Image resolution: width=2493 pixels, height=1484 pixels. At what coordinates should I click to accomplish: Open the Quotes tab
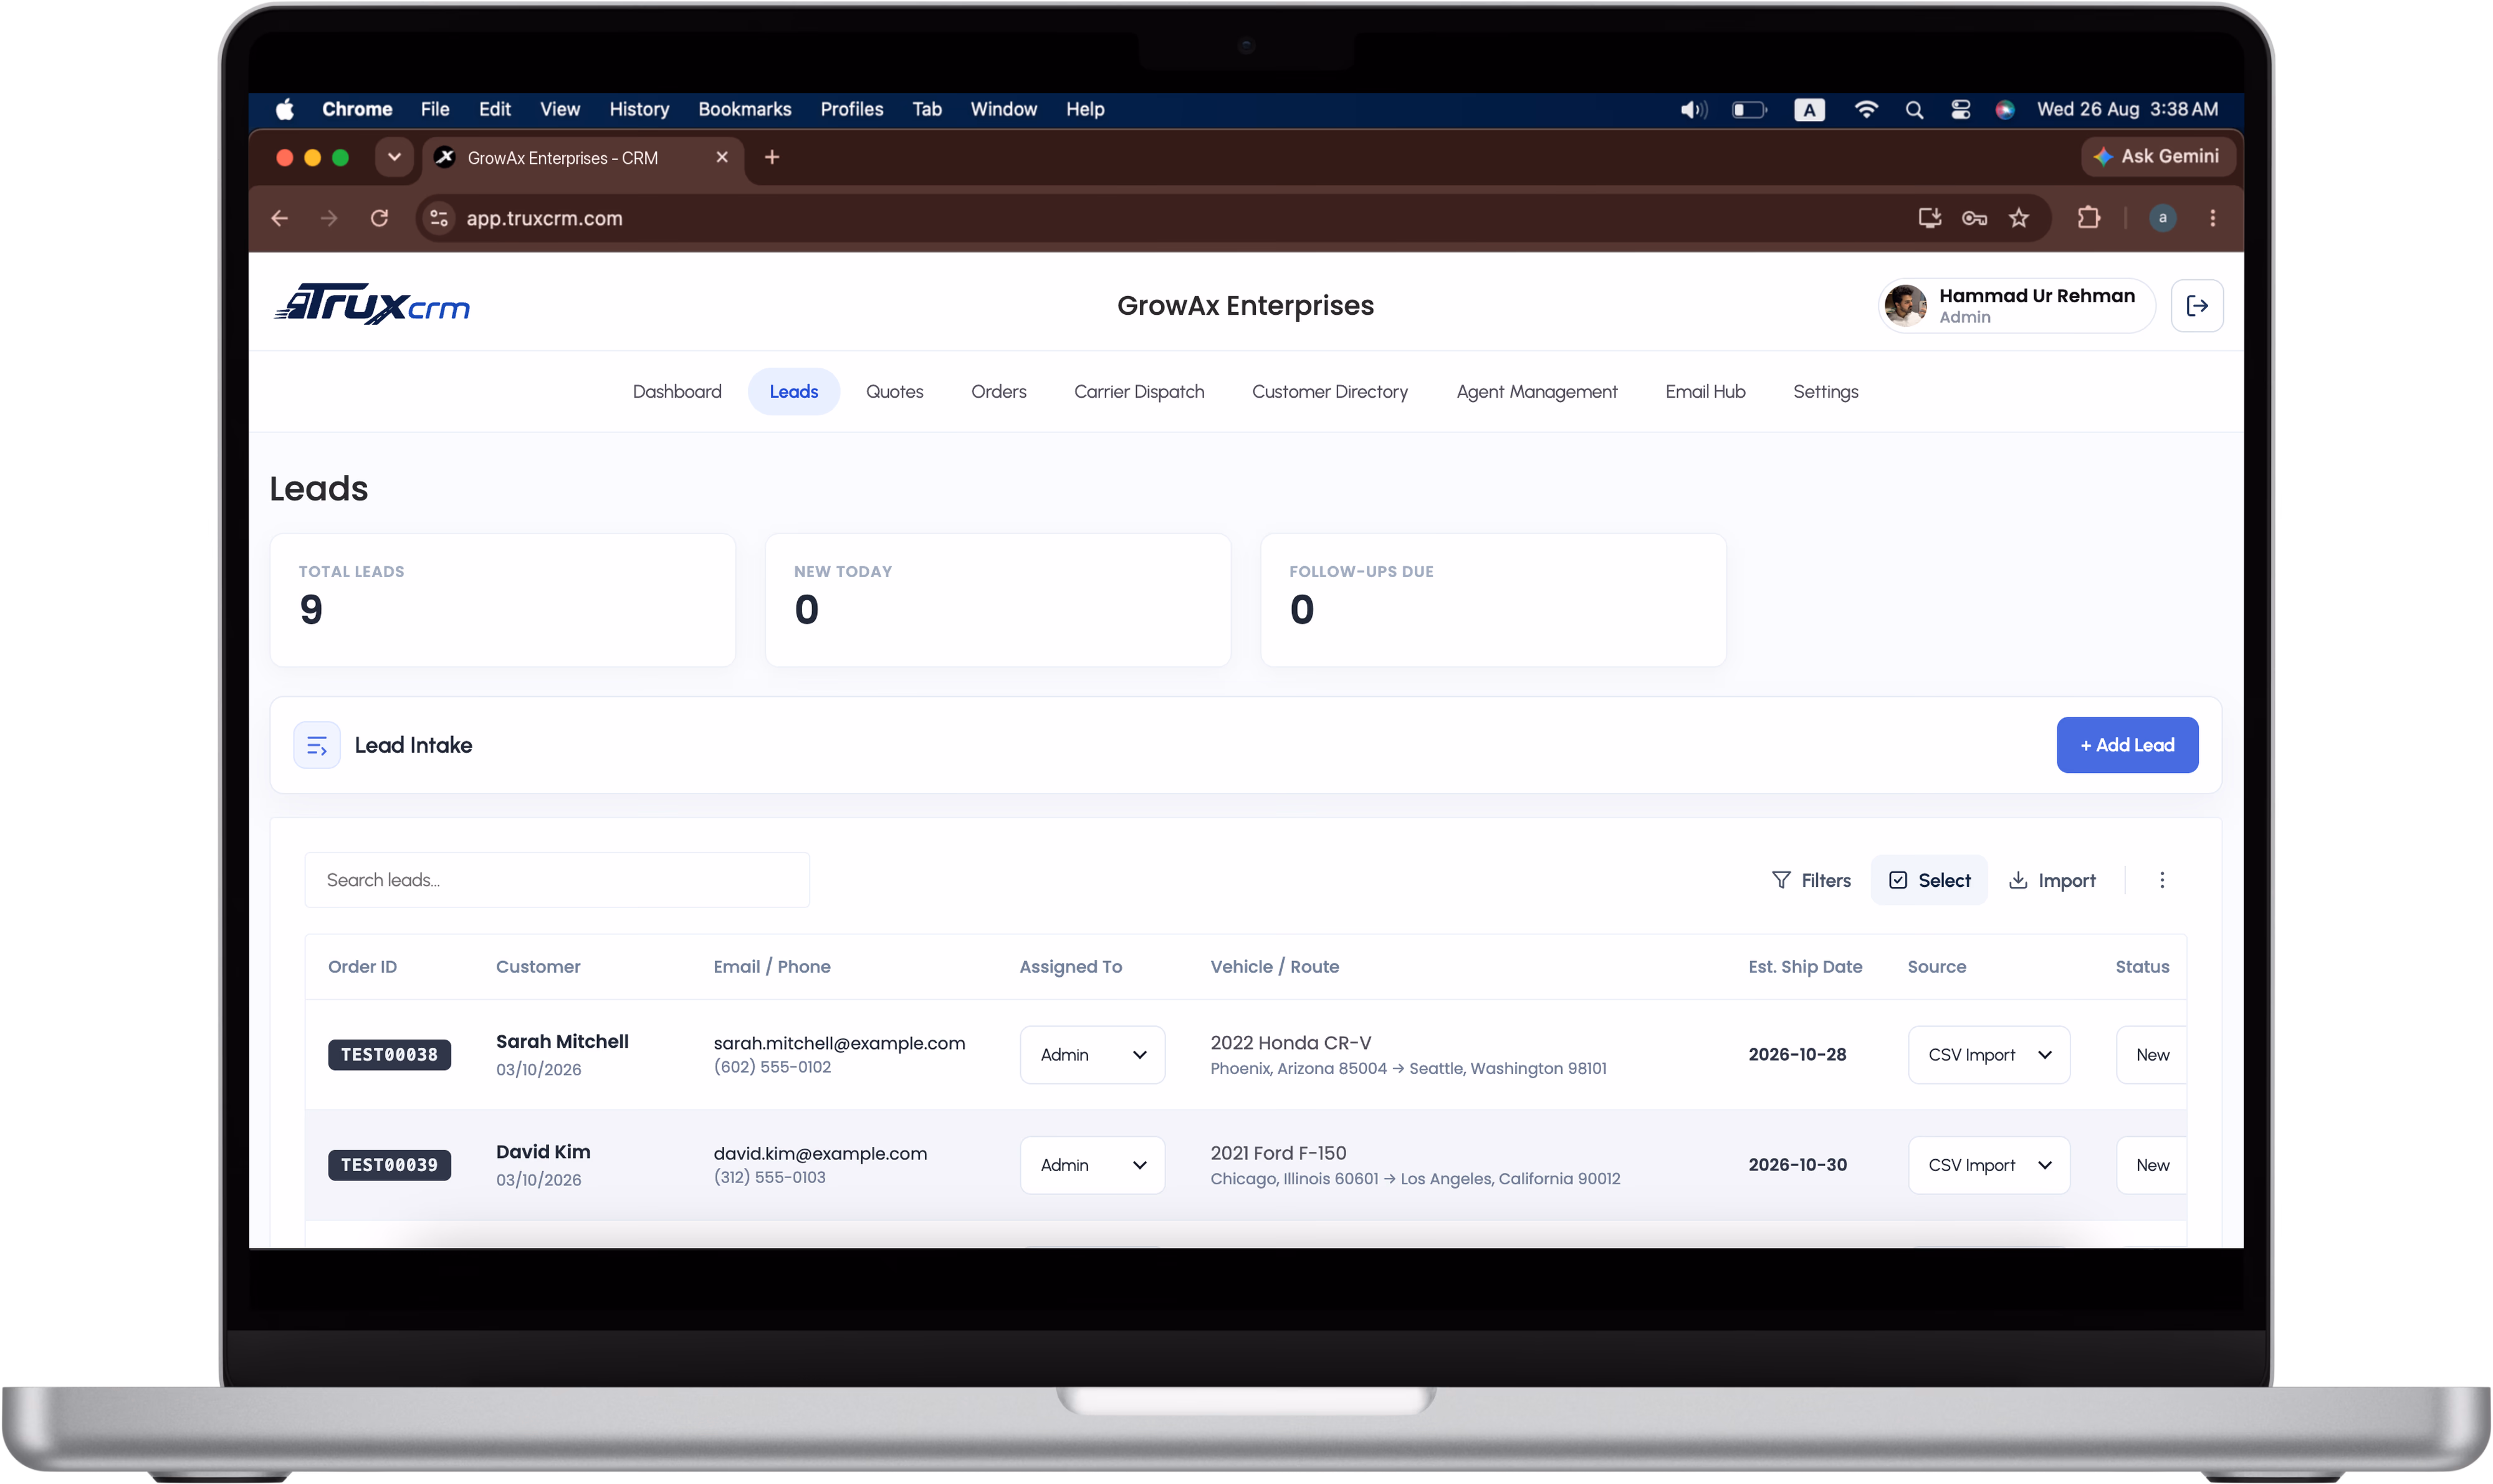coord(894,392)
